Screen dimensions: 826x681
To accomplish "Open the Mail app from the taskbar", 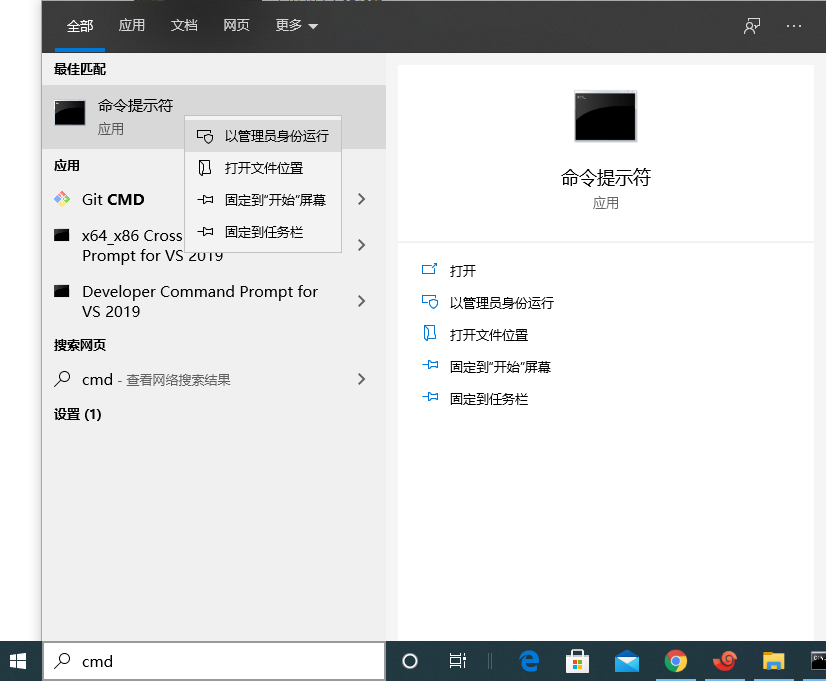I will [x=626, y=661].
